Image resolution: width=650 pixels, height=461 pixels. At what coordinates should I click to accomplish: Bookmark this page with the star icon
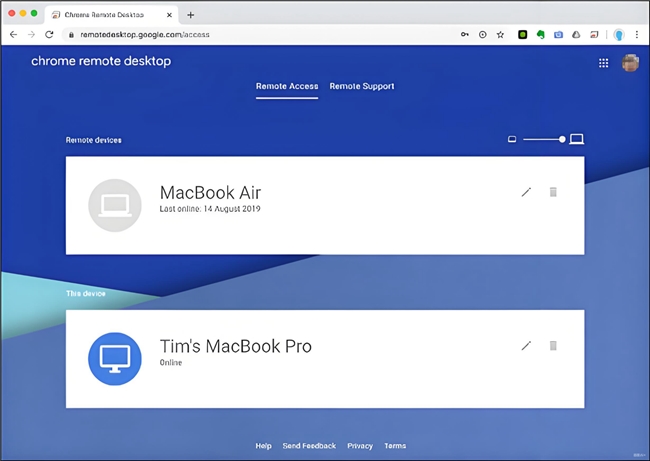(500, 34)
